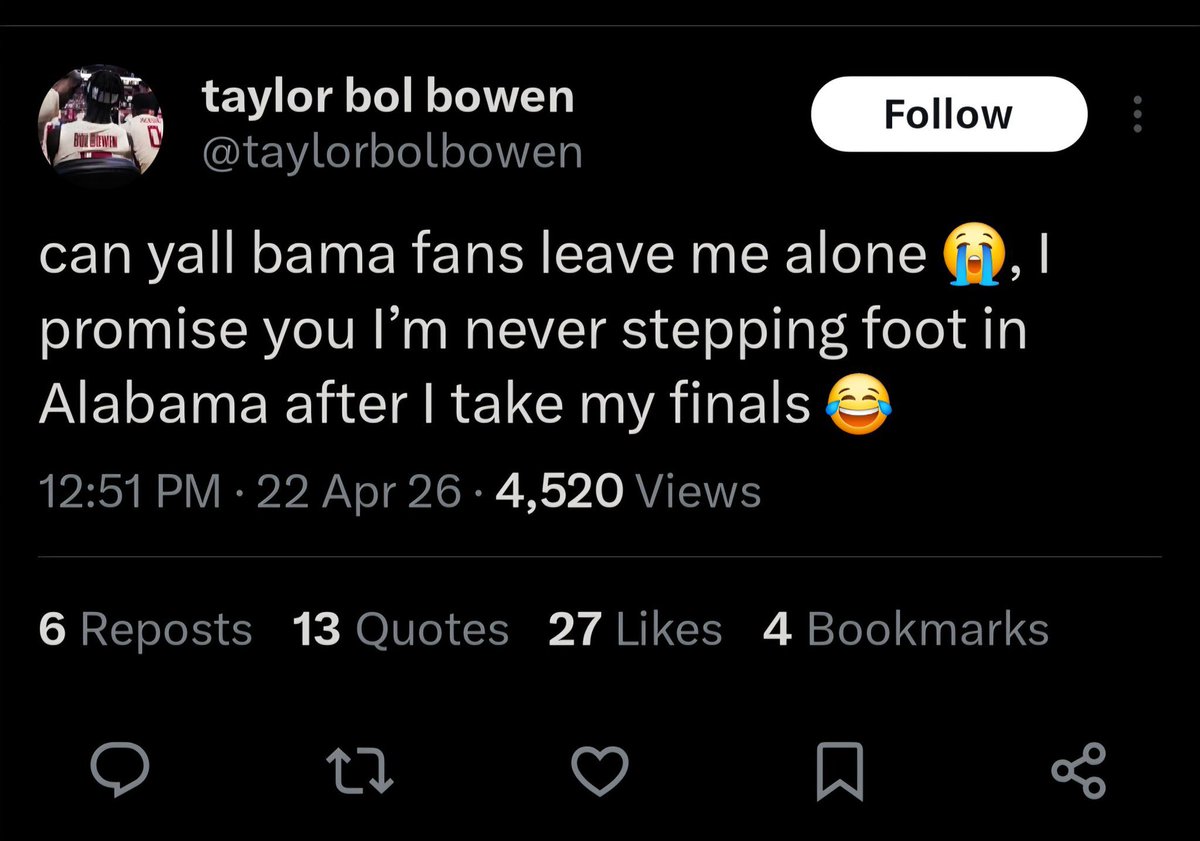Screen dimensions: 1200x841
Task: Tap the repost arrows icon
Action: point(362,769)
